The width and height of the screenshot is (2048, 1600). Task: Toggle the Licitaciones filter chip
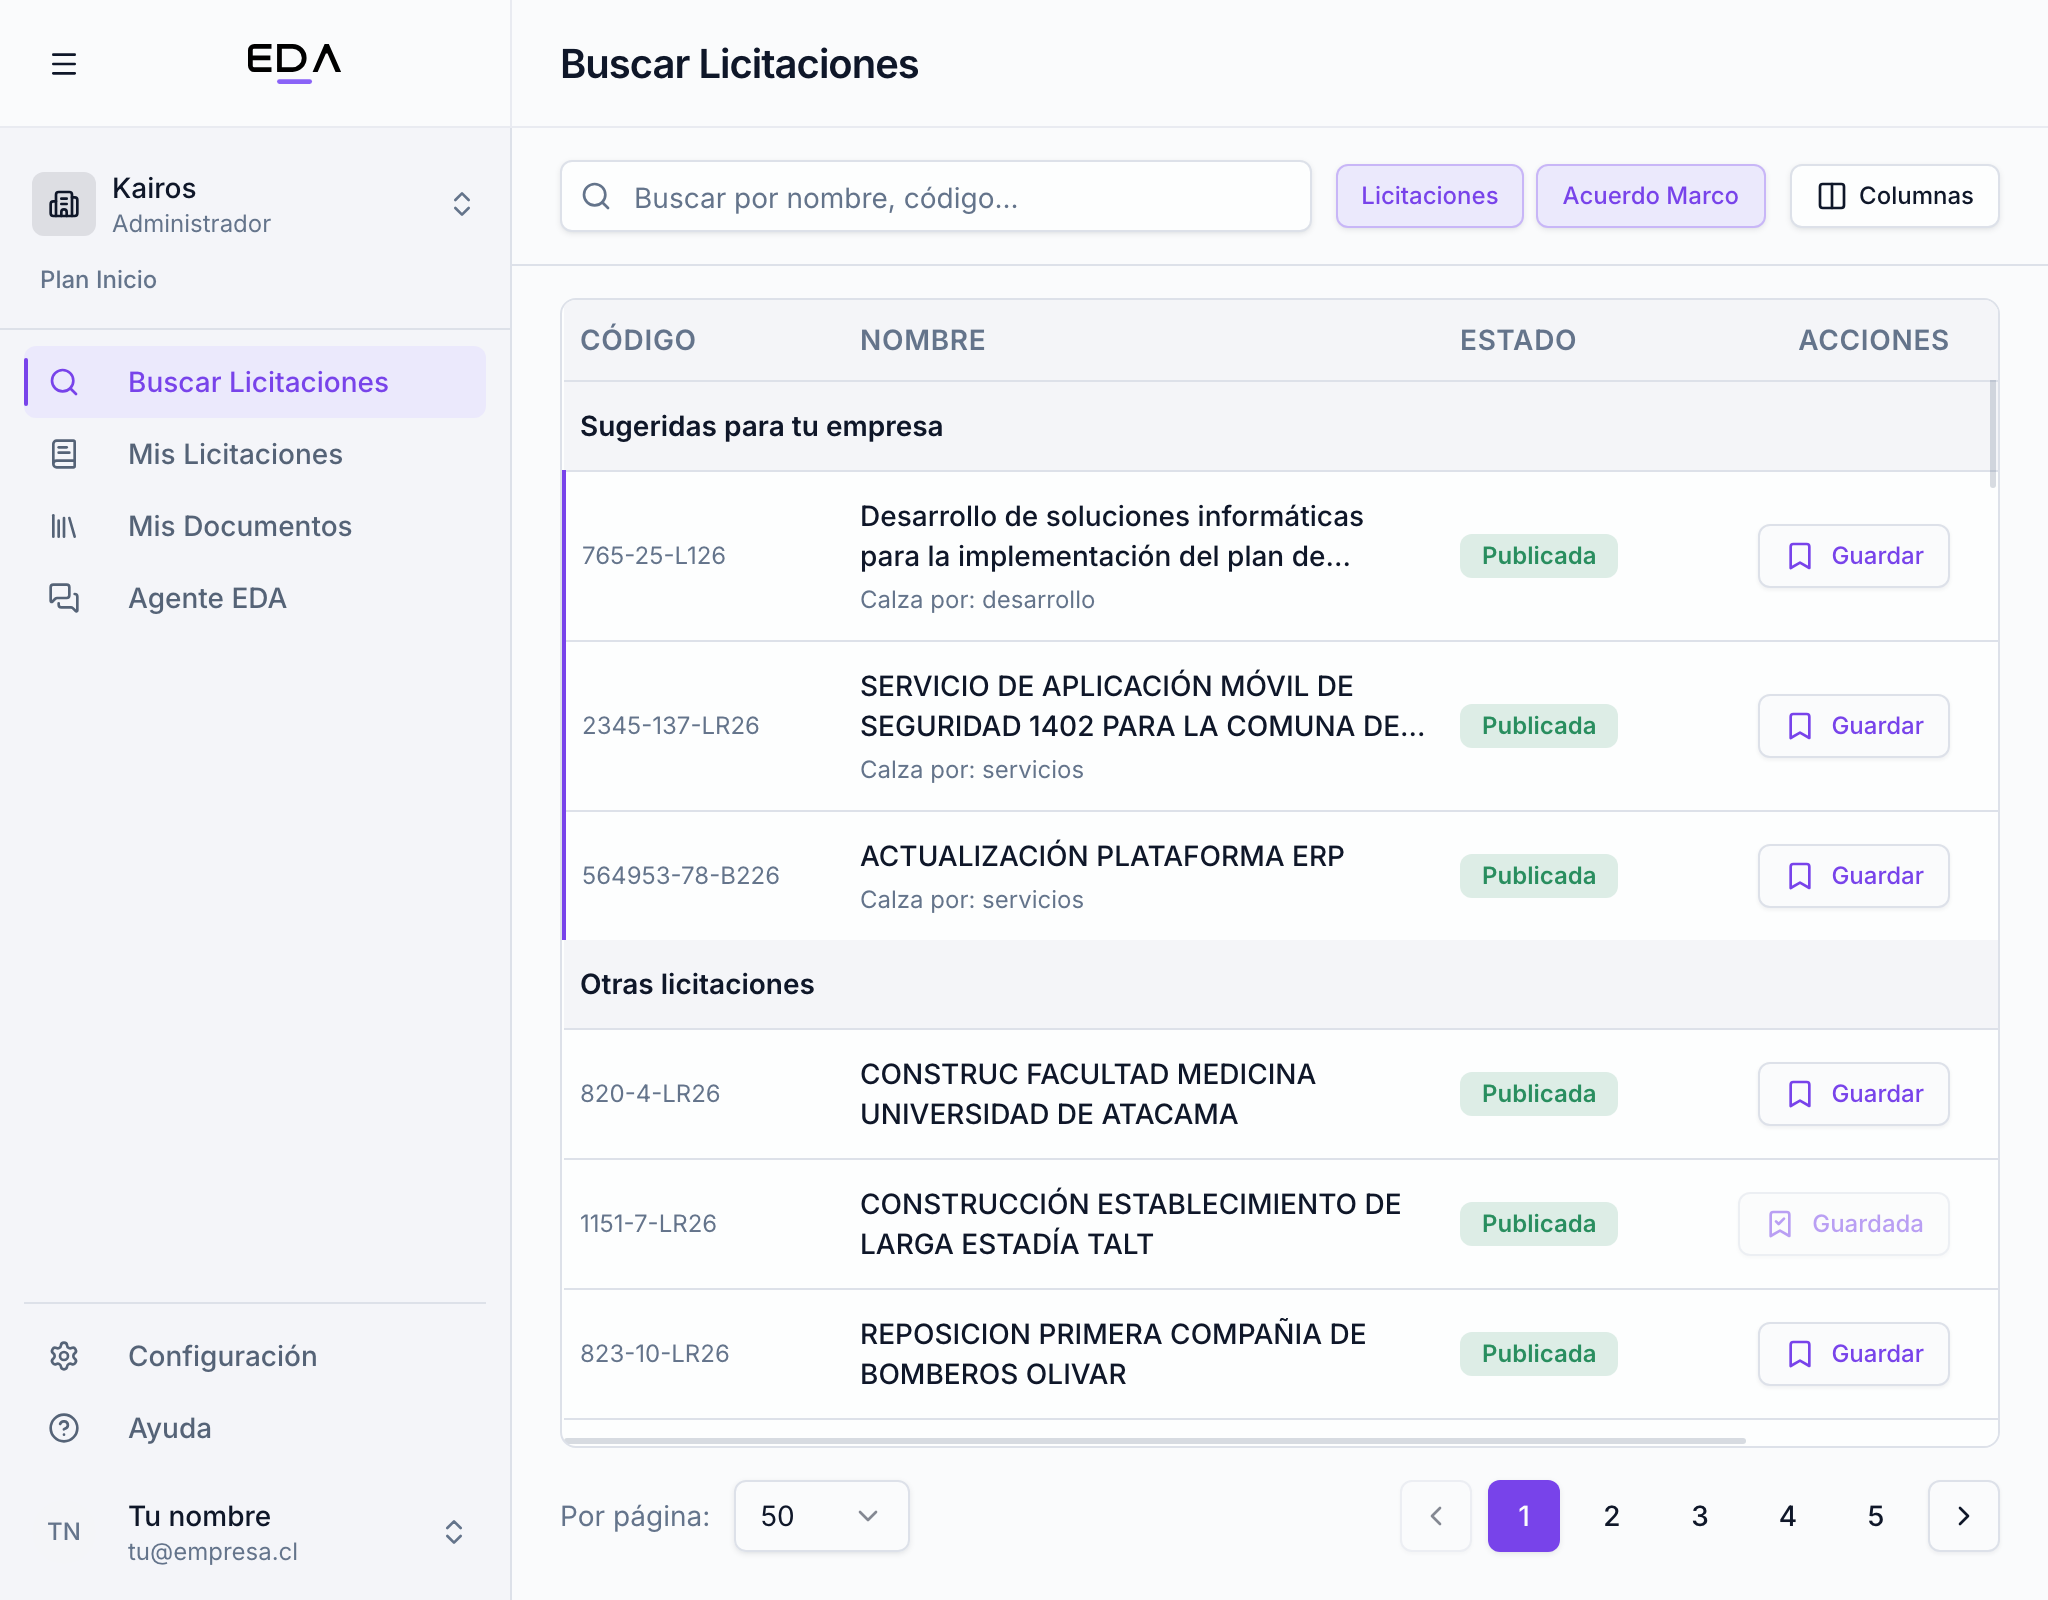[x=1429, y=196]
